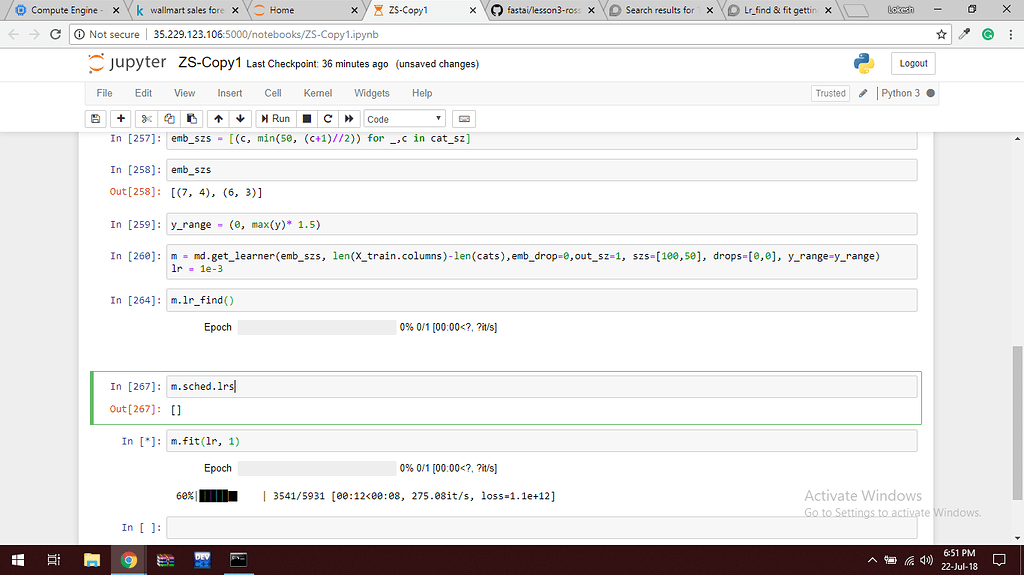Move the selected cell down
Viewport: 1024px width, 575px height.
coord(241,118)
